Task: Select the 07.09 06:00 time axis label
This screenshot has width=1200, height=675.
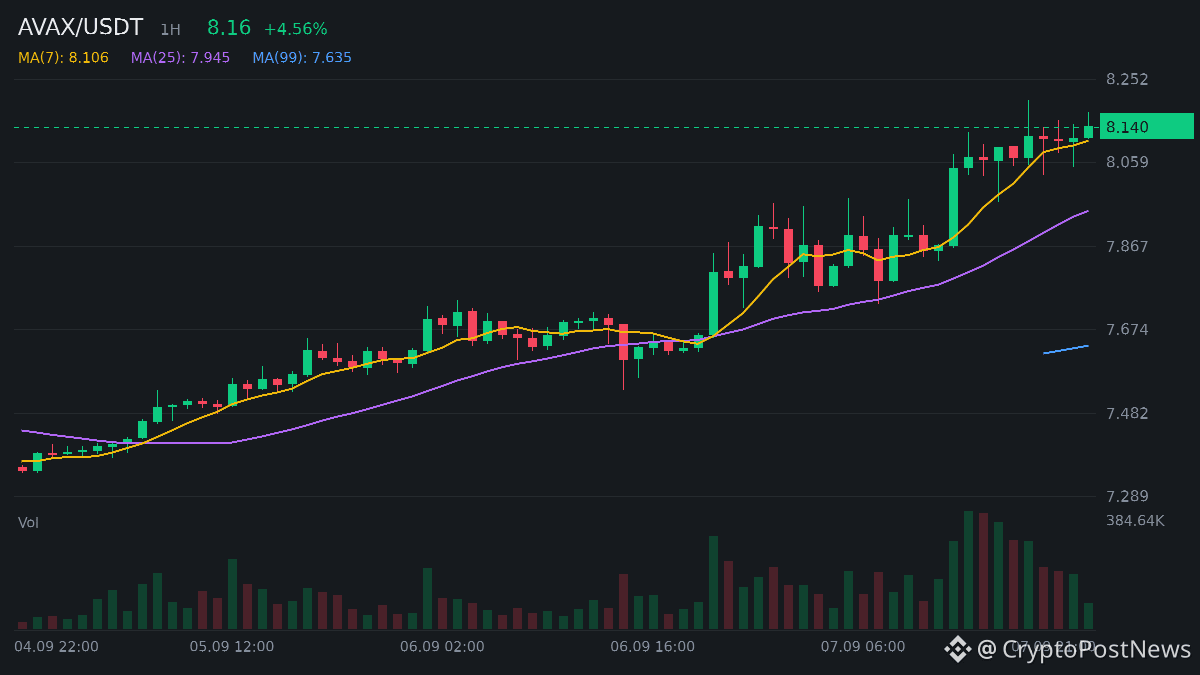Action: (x=863, y=647)
